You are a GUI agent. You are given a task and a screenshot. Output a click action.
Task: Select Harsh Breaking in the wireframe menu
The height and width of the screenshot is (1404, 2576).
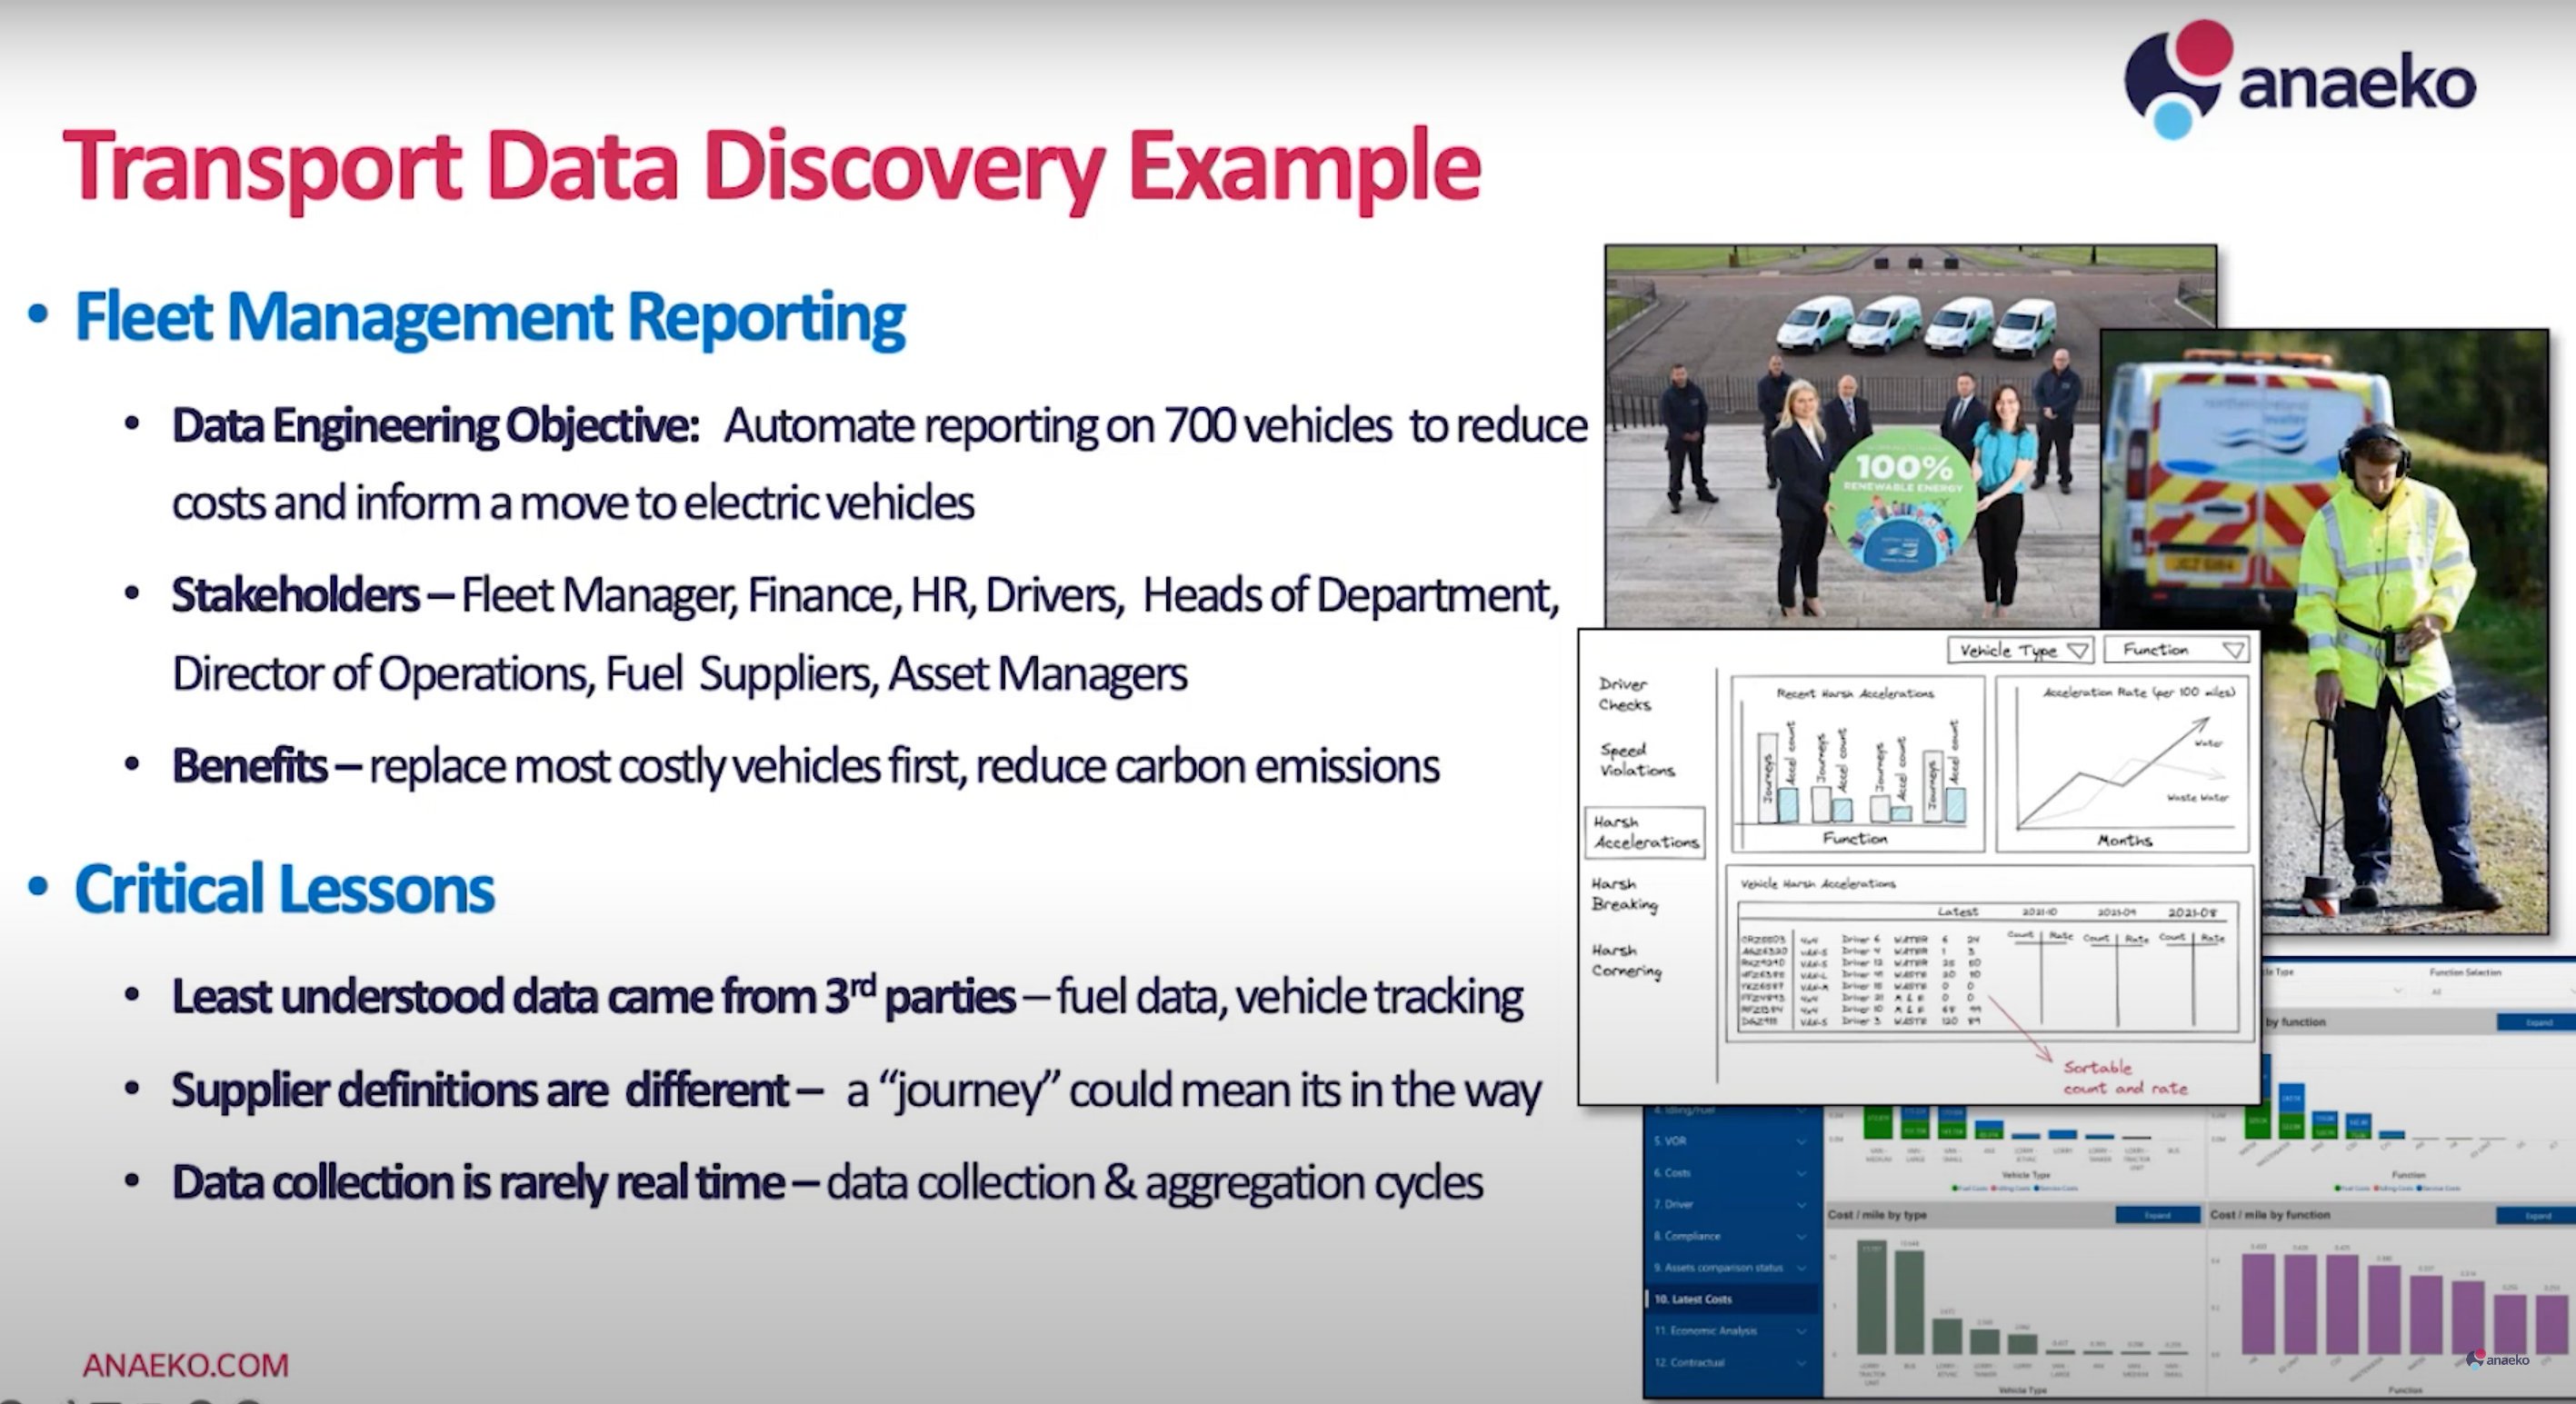point(1624,894)
